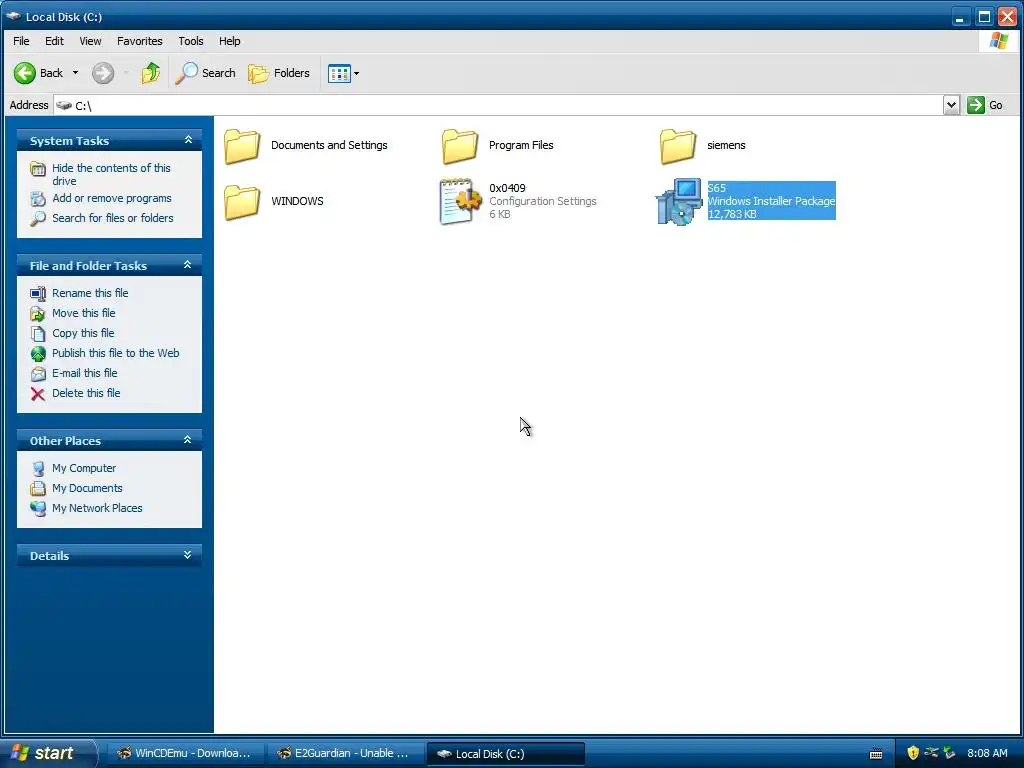This screenshot has height=768, width=1024.
Task: Click Delete this file link
Action: (86, 393)
